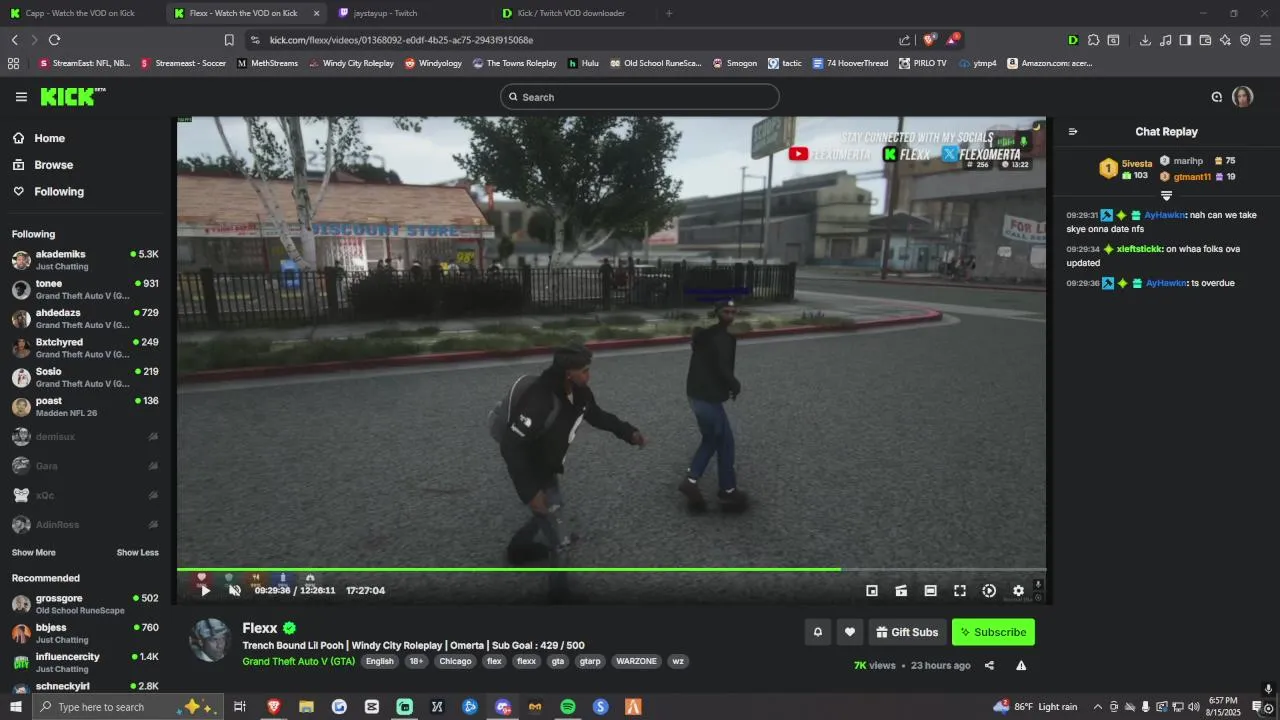Viewport: 1280px width, 720px height.
Task: Click the Gift Subs button
Action: coord(907,632)
